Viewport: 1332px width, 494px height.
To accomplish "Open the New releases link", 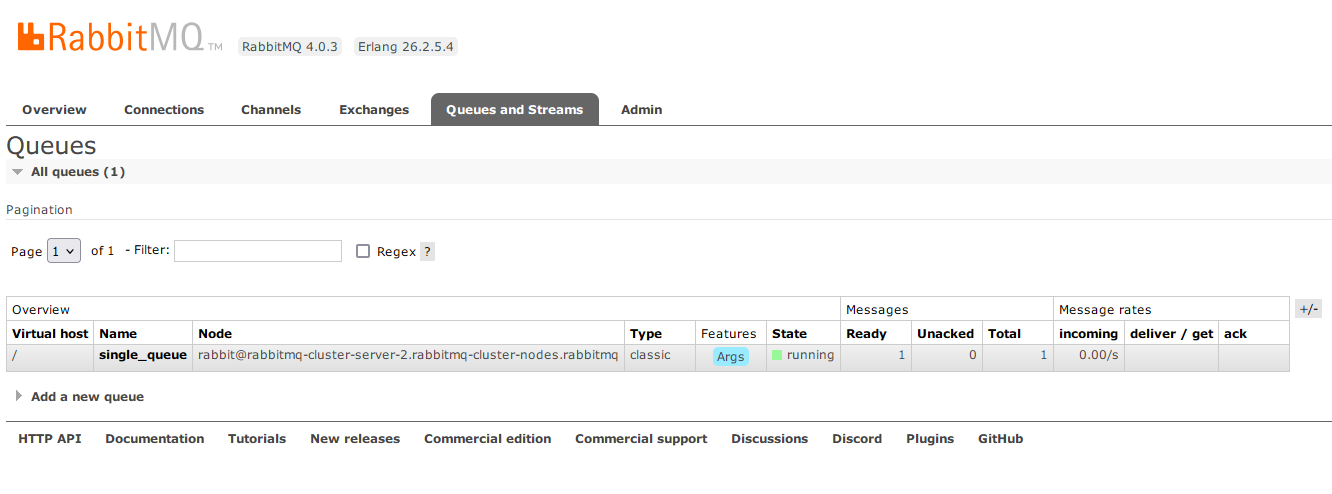I will [x=355, y=439].
